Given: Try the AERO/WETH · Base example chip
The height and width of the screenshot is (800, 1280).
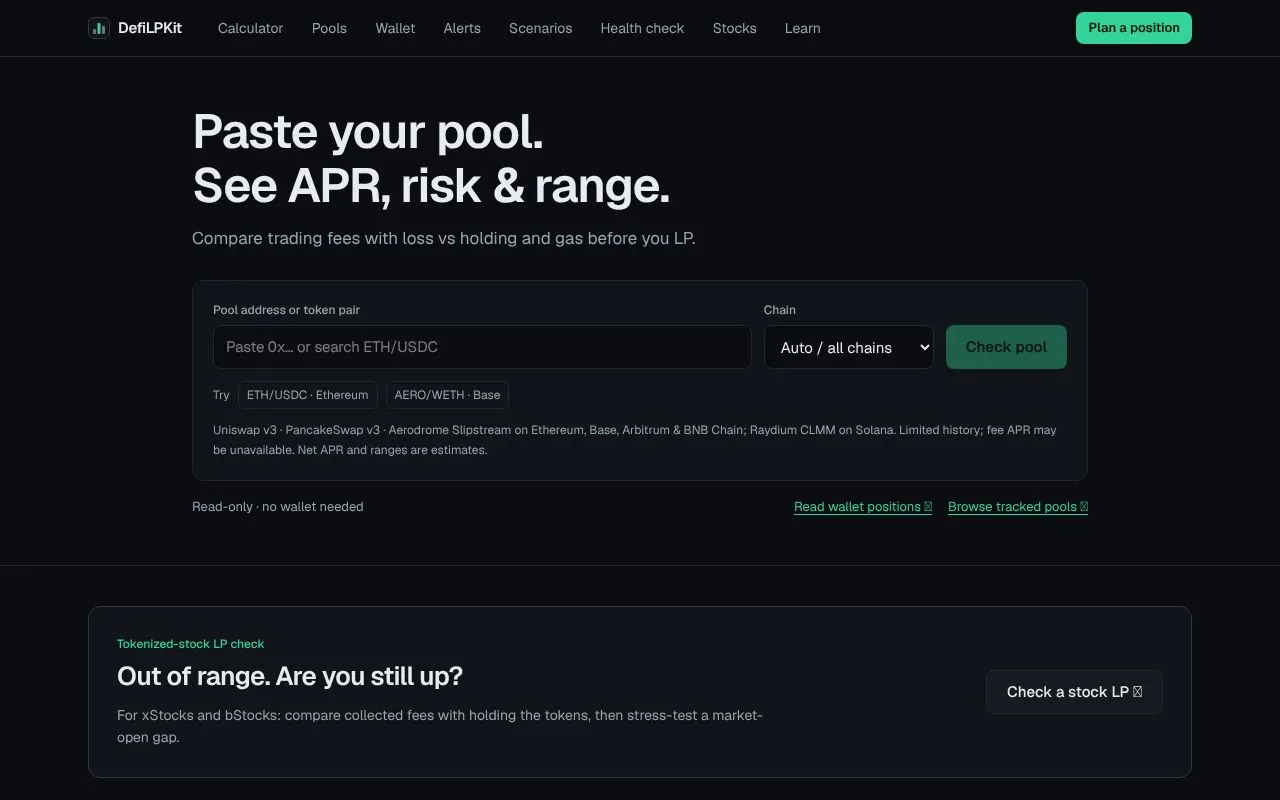Looking at the screenshot, I should point(447,395).
